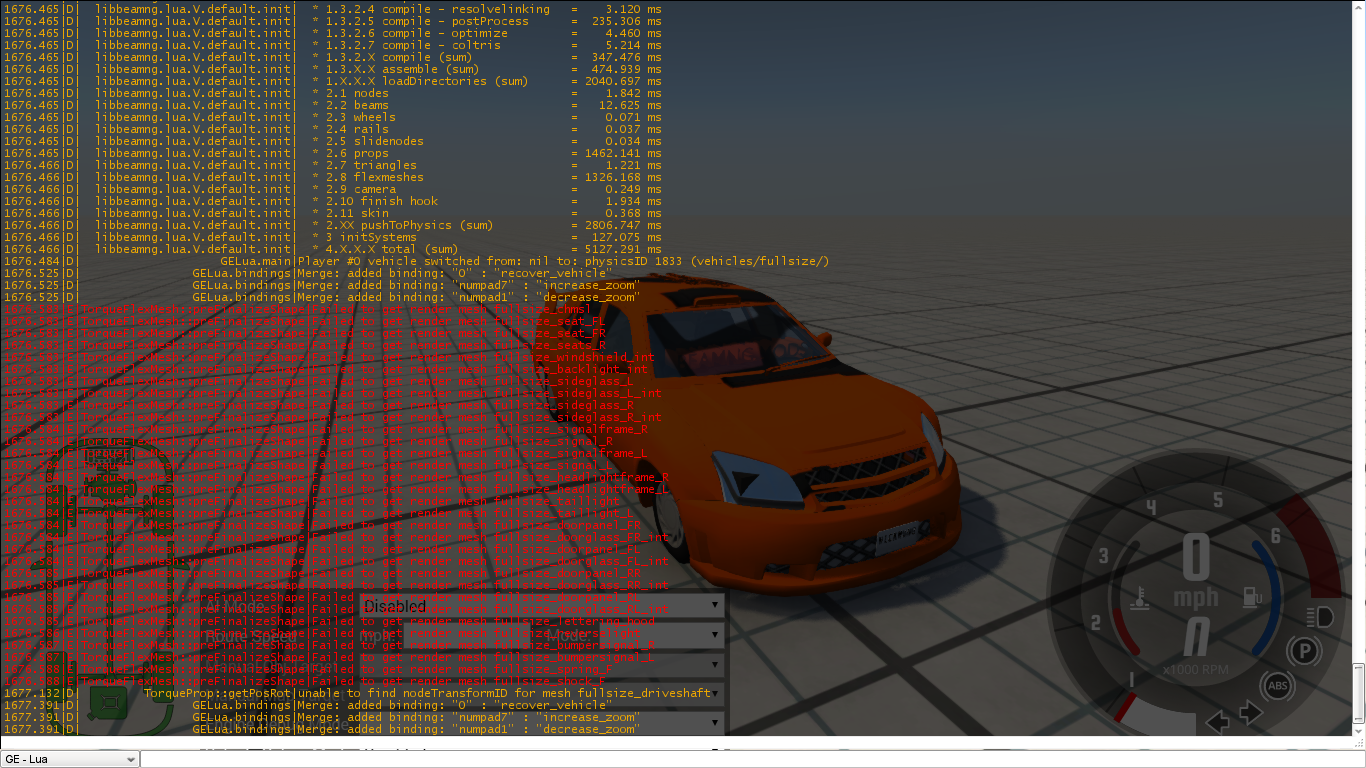Open the AI Mode 'Disabled' dropdown
This screenshot has width=1366, height=768.
point(541,606)
